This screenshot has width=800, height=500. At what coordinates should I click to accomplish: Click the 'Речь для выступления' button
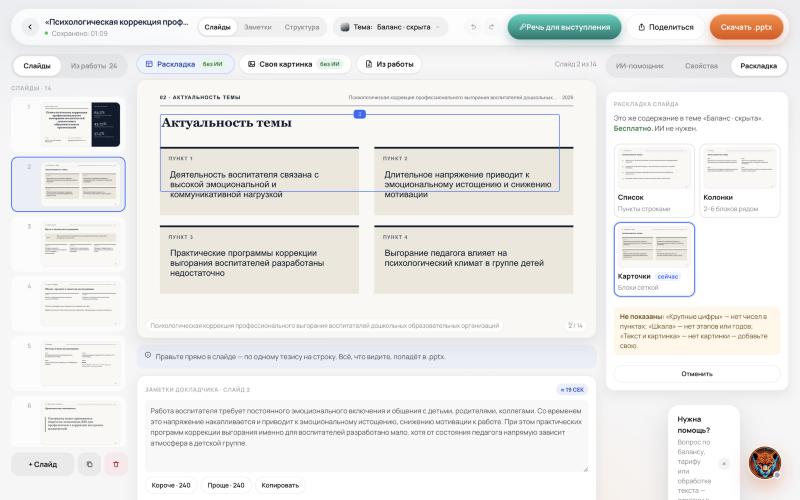pyautogui.click(x=564, y=27)
